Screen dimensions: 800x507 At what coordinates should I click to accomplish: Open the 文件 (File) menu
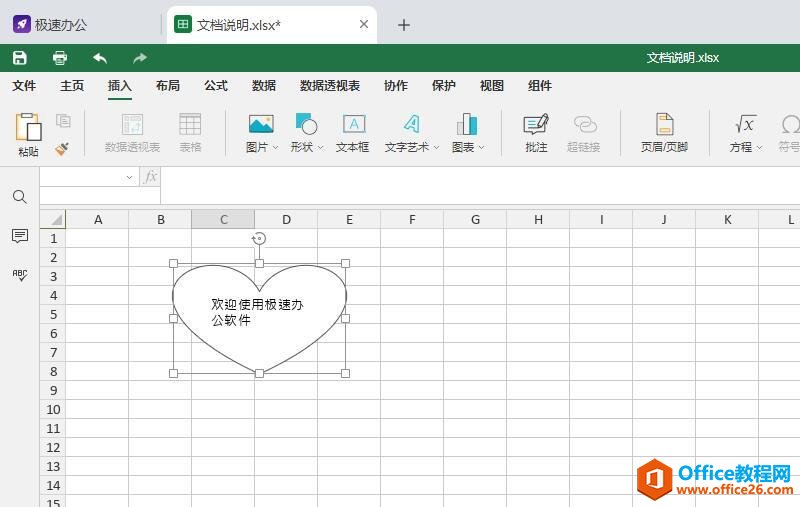pos(24,86)
